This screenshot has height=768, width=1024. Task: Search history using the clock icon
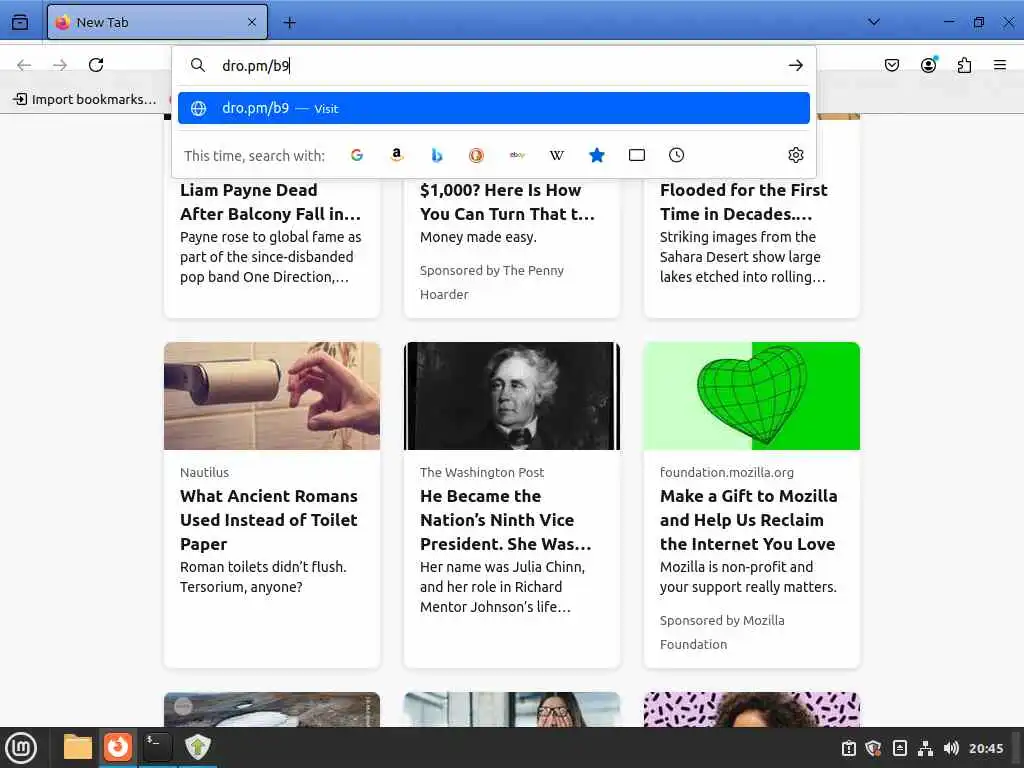coord(677,155)
